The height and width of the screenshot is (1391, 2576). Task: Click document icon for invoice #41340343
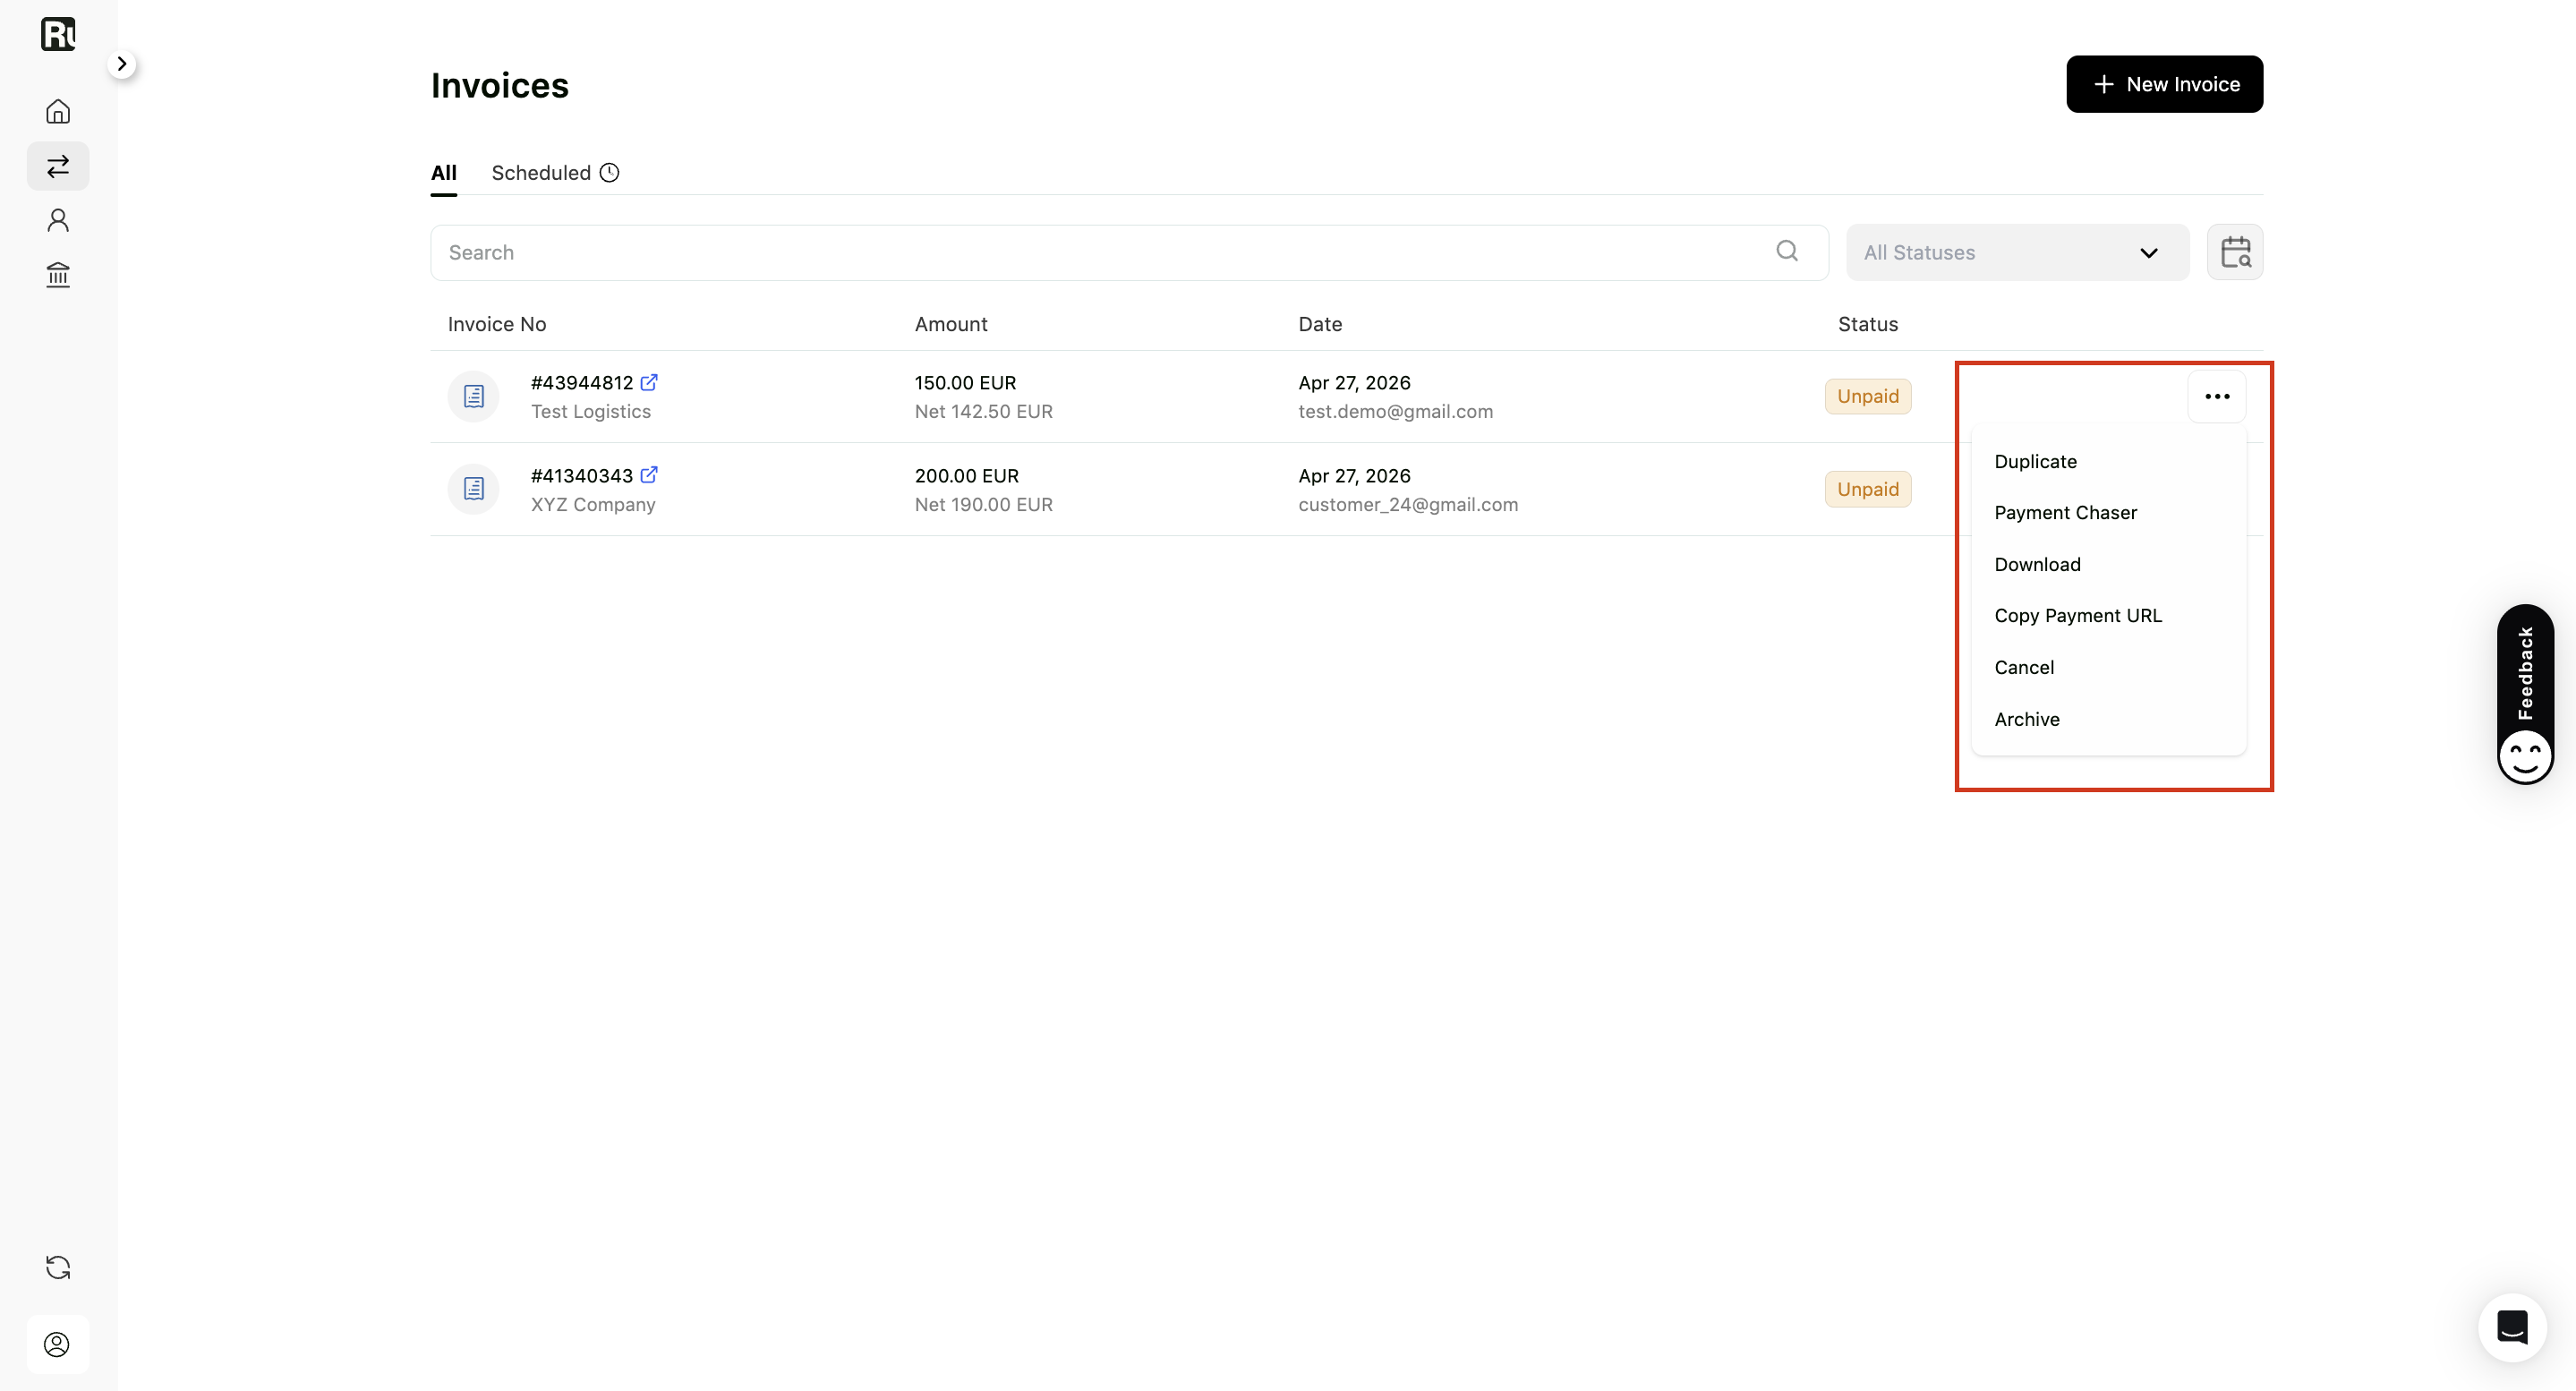point(474,489)
